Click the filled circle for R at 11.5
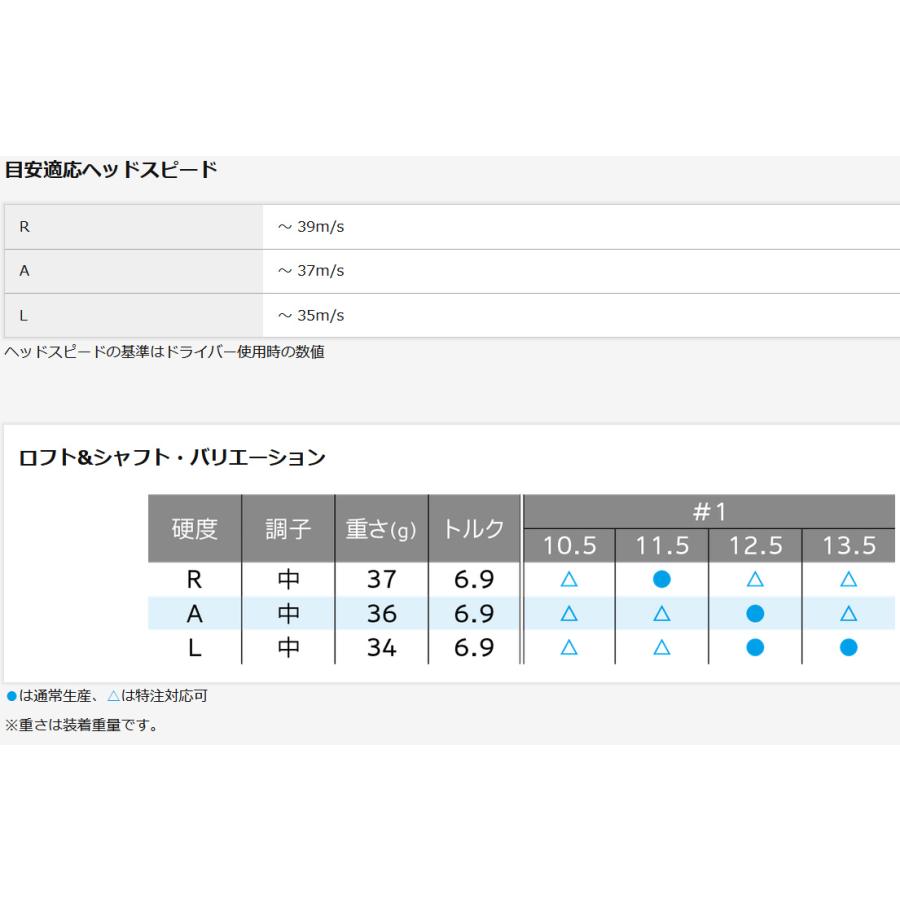 tap(662, 580)
